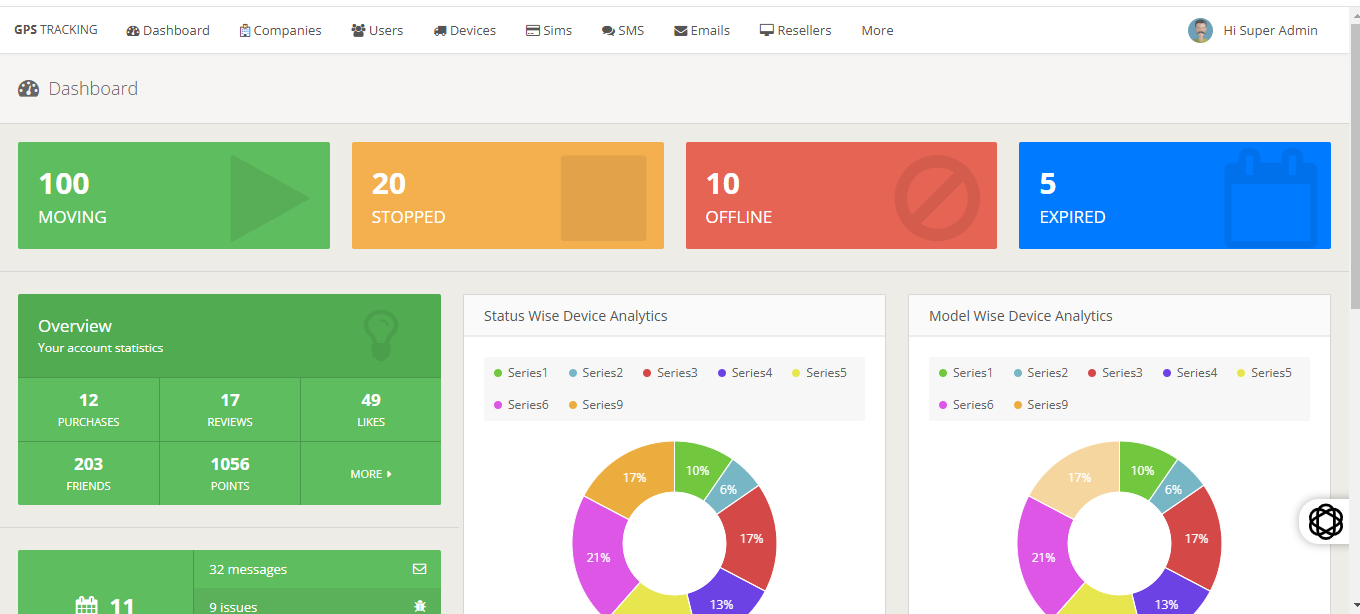This screenshot has height=614, width=1360.
Task: Open the 203 Friends statistic
Action: tap(89, 474)
